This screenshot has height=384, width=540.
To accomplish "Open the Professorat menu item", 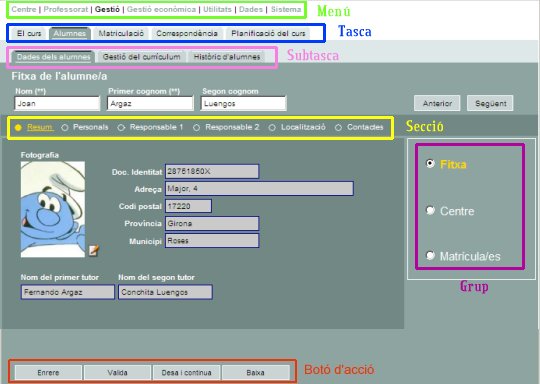I will (x=66, y=10).
